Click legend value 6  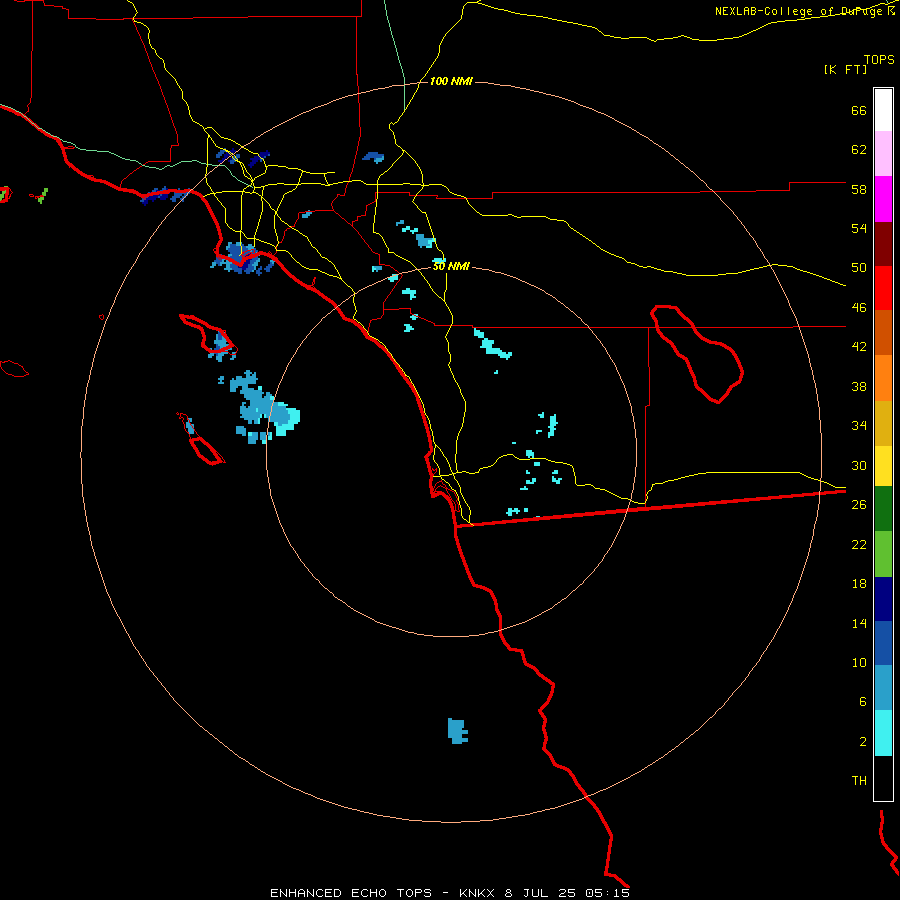click(x=863, y=702)
